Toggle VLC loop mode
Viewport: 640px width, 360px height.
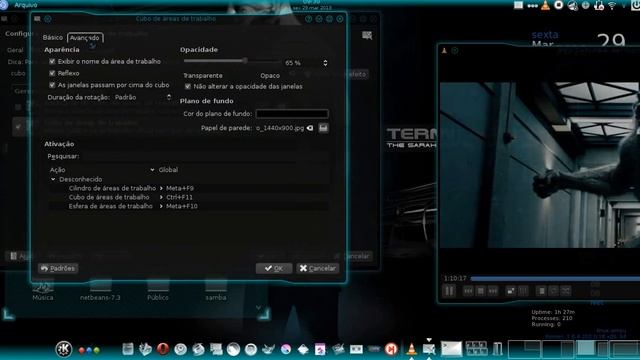pos(554,291)
